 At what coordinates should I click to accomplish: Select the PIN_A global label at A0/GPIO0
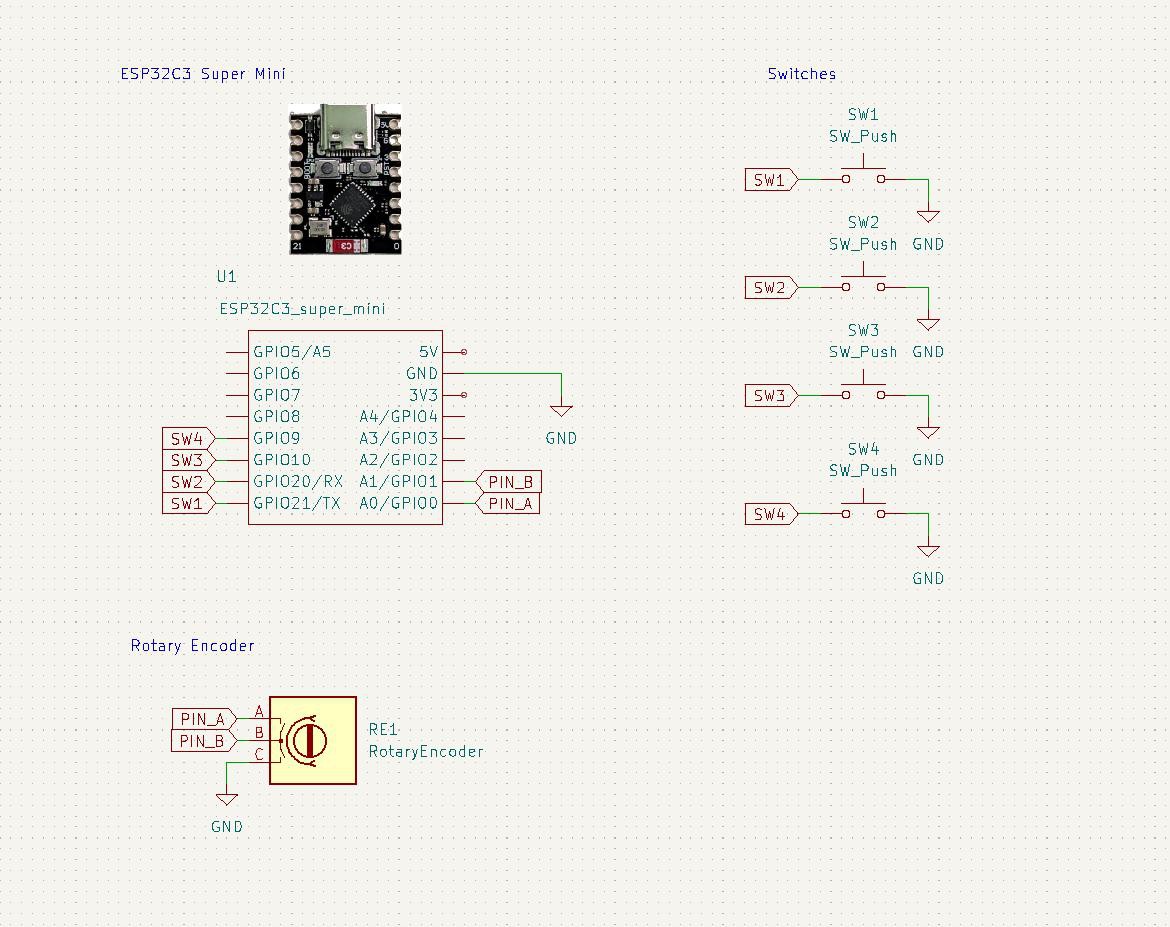[x=507, y=503]
